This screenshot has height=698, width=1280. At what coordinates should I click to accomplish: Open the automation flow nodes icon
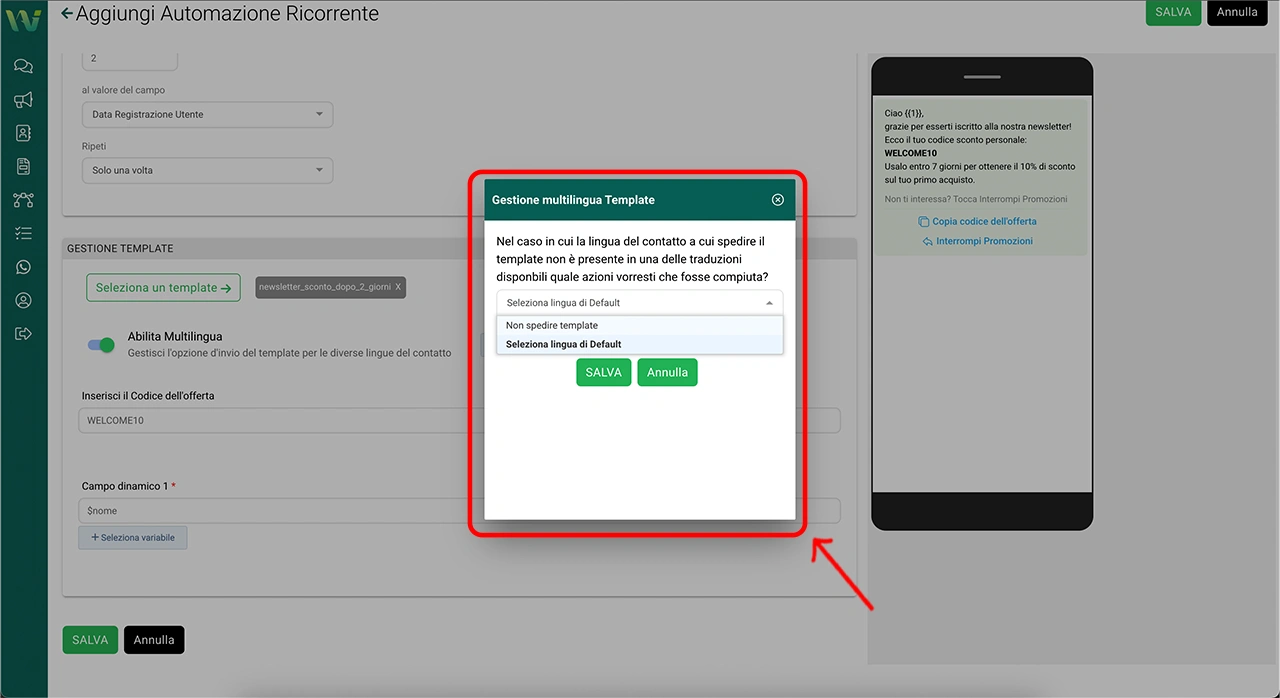[x=23, y=200]
